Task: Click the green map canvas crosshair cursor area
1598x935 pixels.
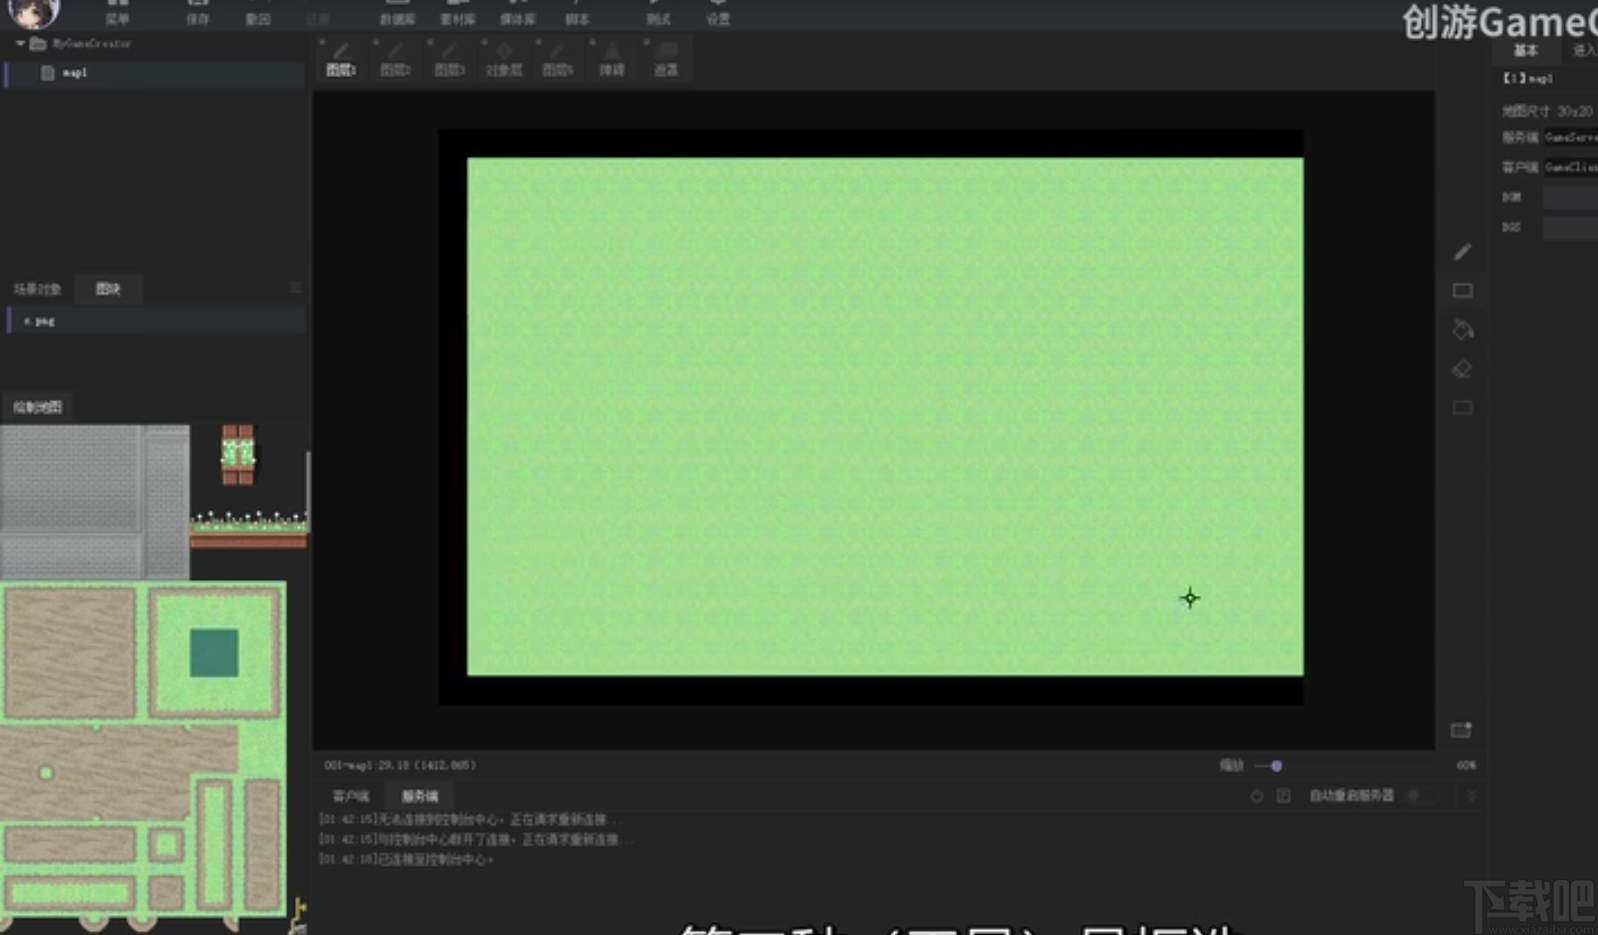Action: coord(1190,598)
